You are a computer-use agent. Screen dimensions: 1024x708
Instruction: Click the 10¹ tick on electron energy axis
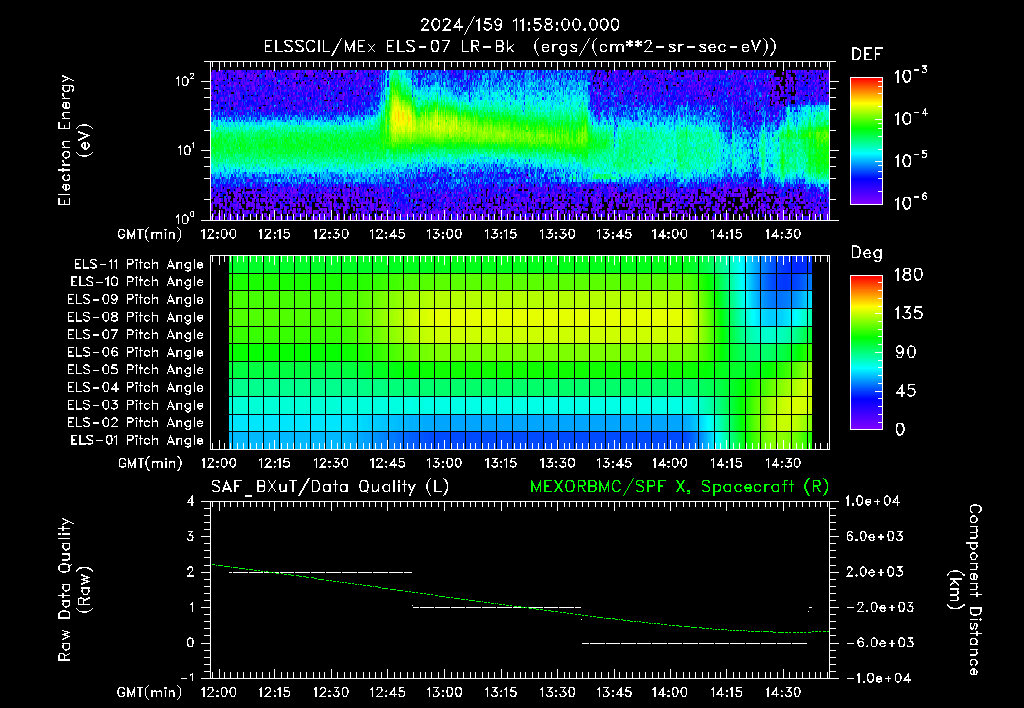pyautogui.click(x=185, y=150)
